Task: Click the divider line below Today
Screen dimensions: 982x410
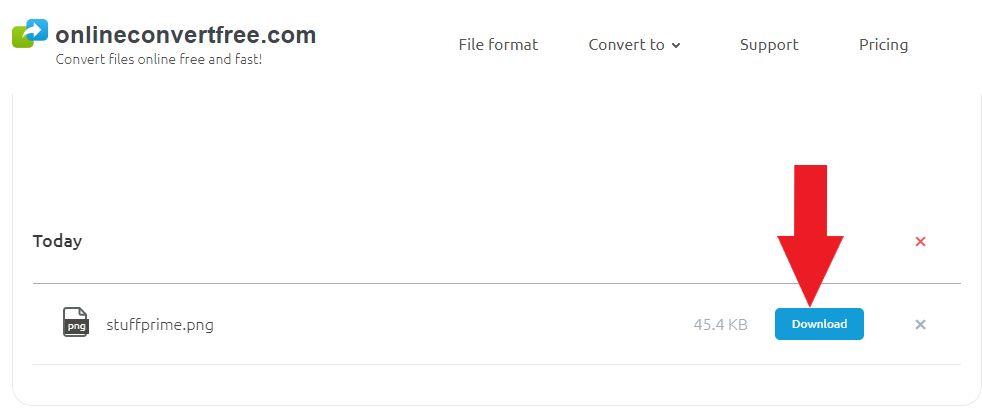Action: [x=496, y=283]
